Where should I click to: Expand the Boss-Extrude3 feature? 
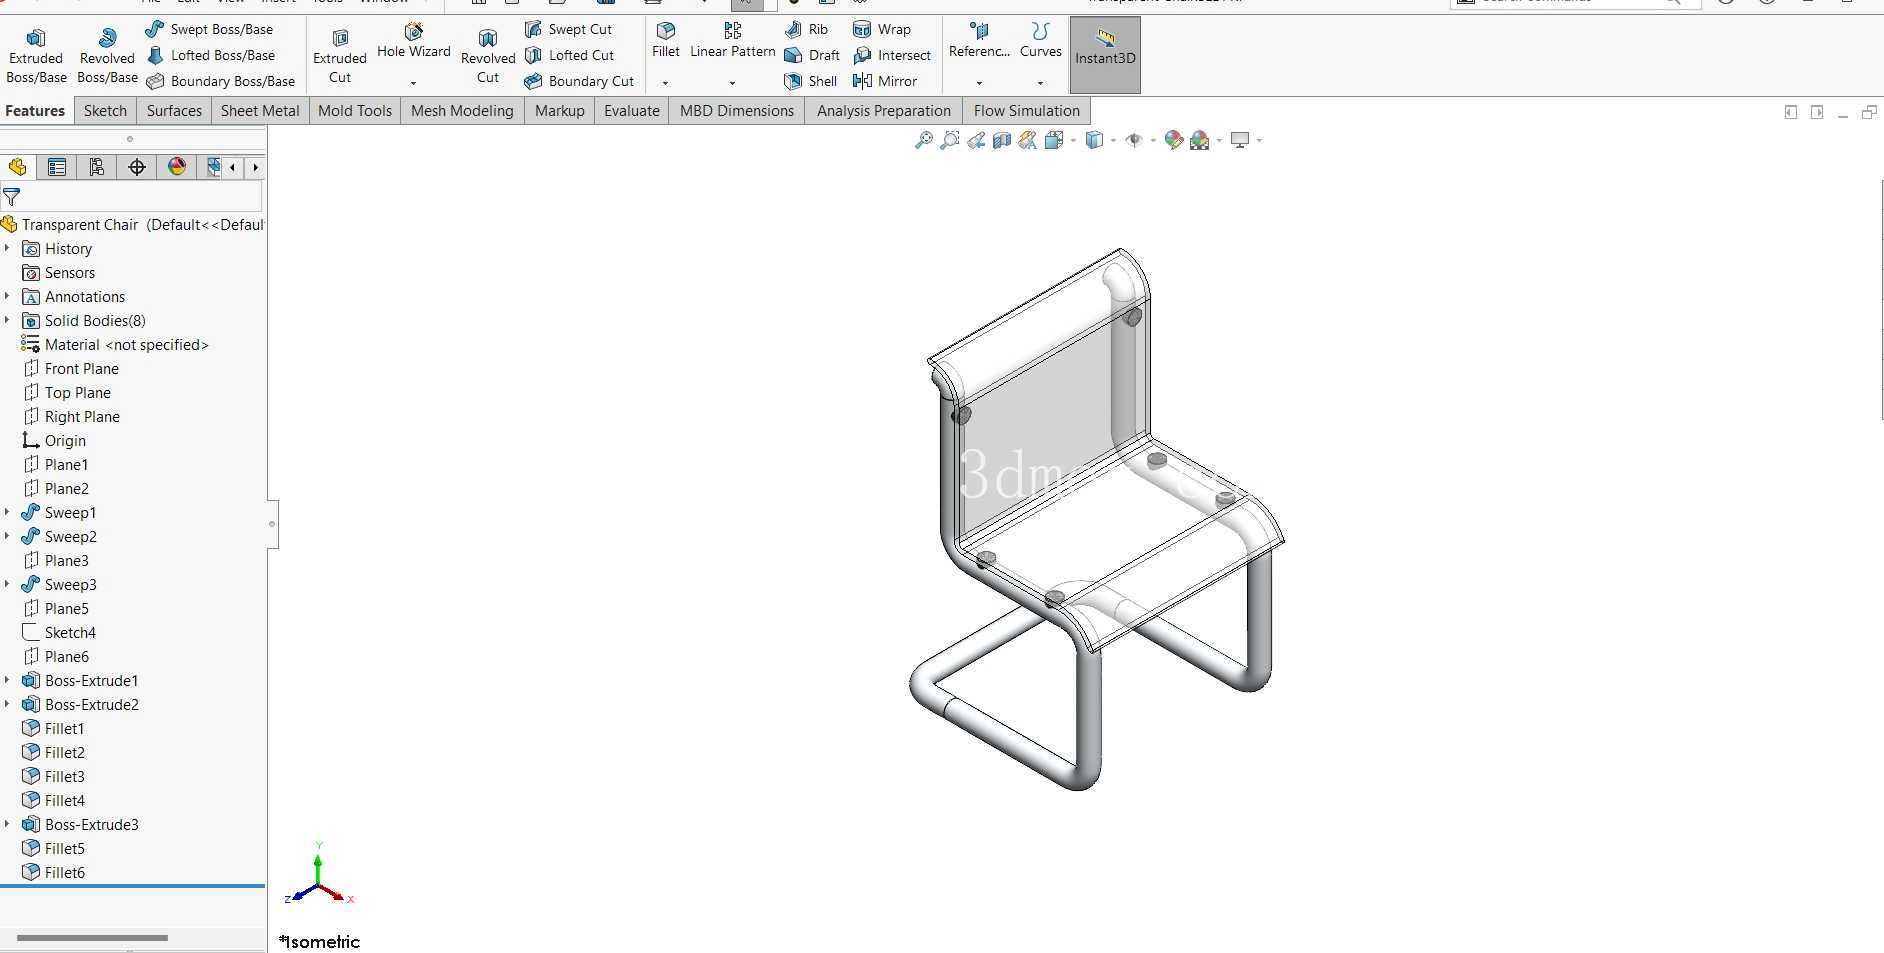[8, 824]
